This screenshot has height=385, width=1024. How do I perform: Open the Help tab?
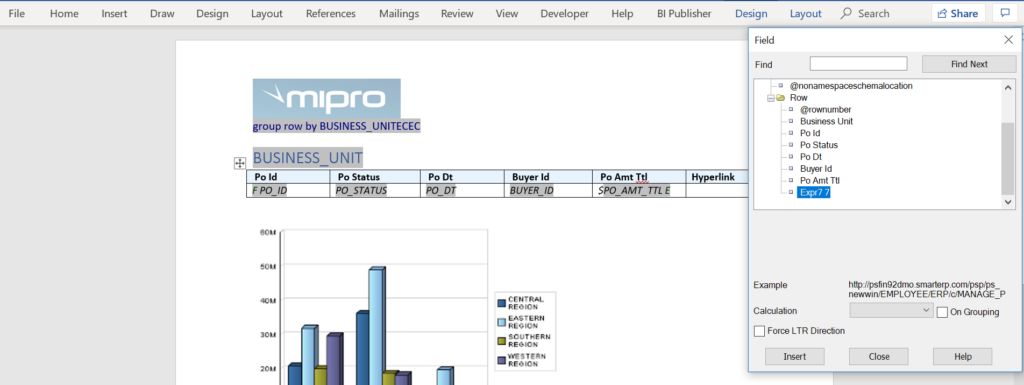[x=622, y=13]
